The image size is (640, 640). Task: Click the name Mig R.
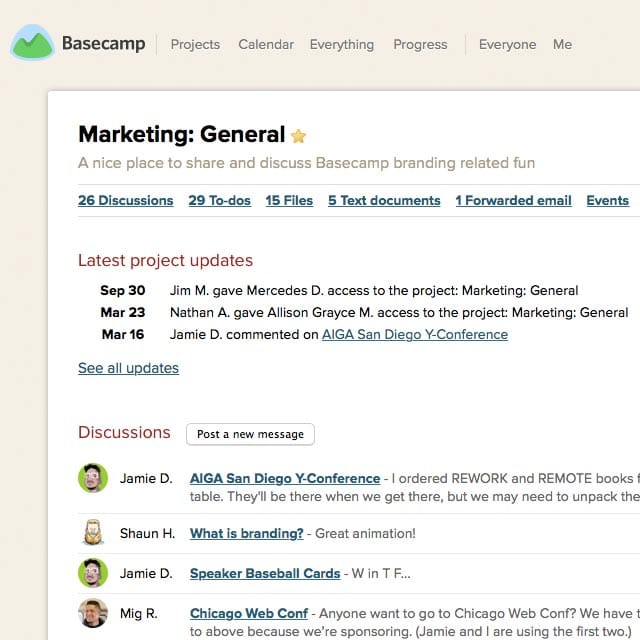(139, 613)
